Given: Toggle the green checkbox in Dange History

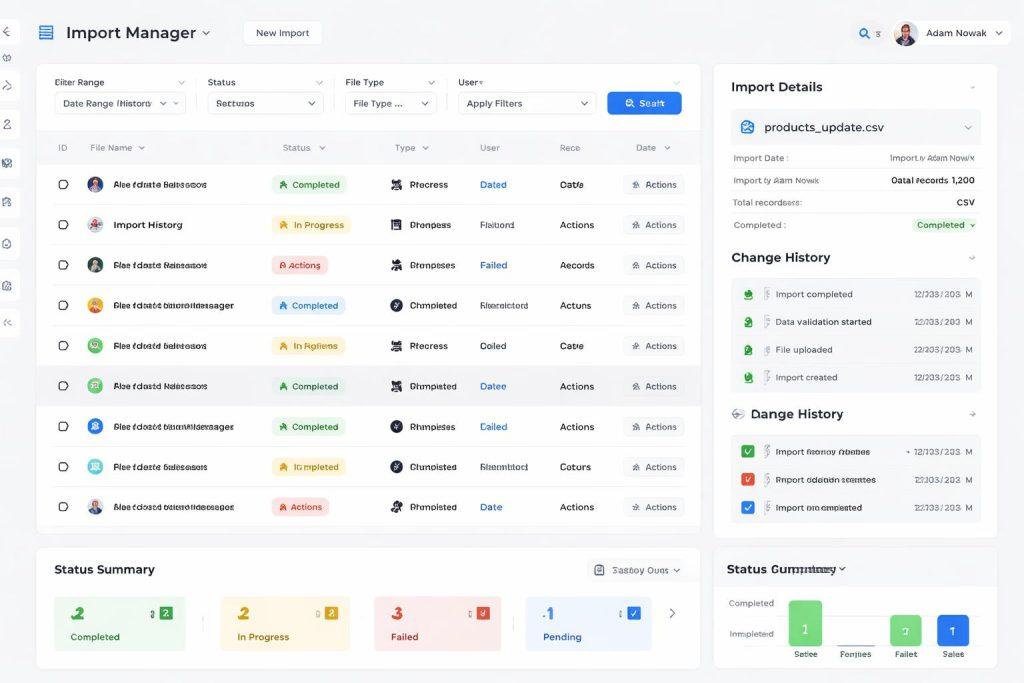Looking at the screenshot, I should point(747,452).
